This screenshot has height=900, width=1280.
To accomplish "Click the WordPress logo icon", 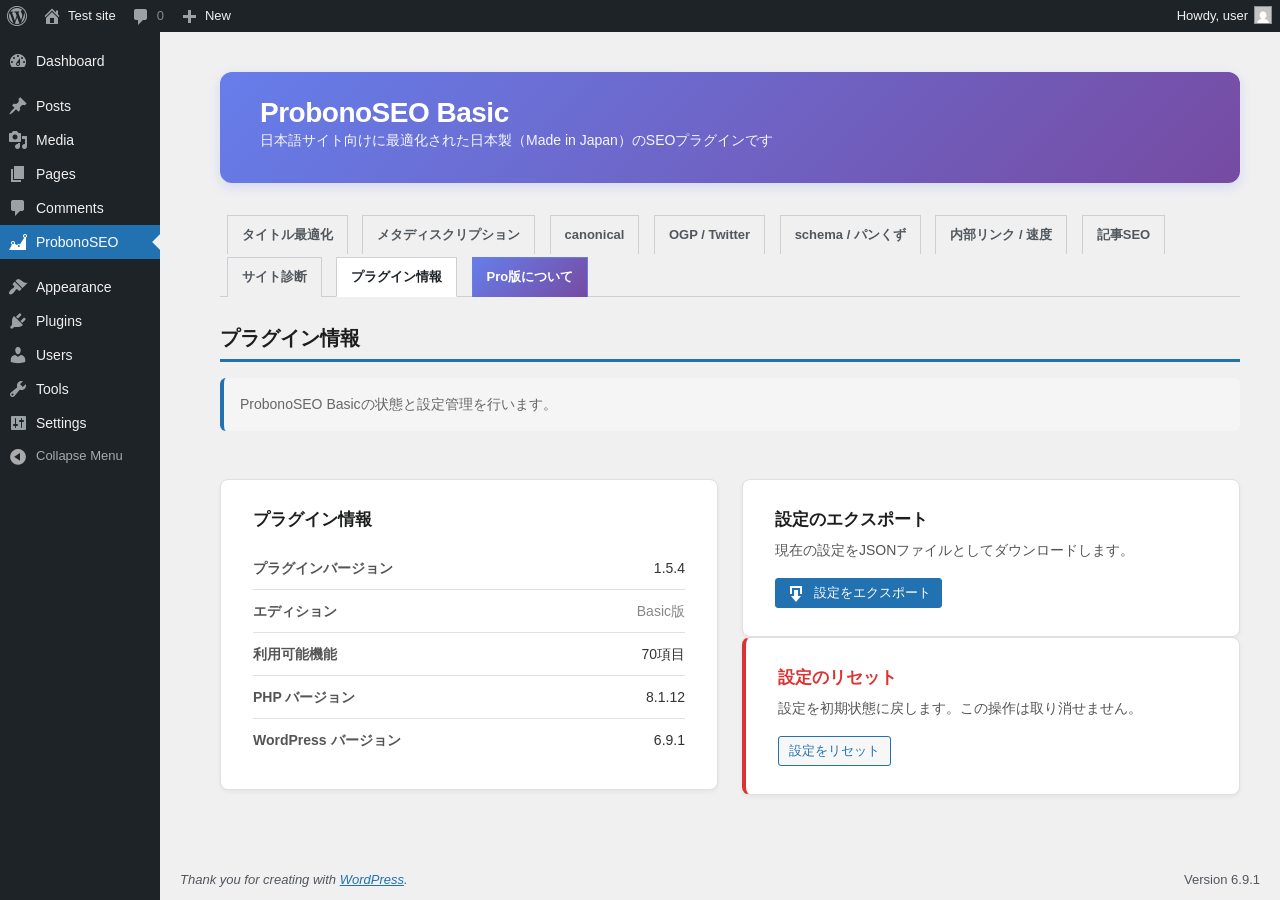I will 17,16.
